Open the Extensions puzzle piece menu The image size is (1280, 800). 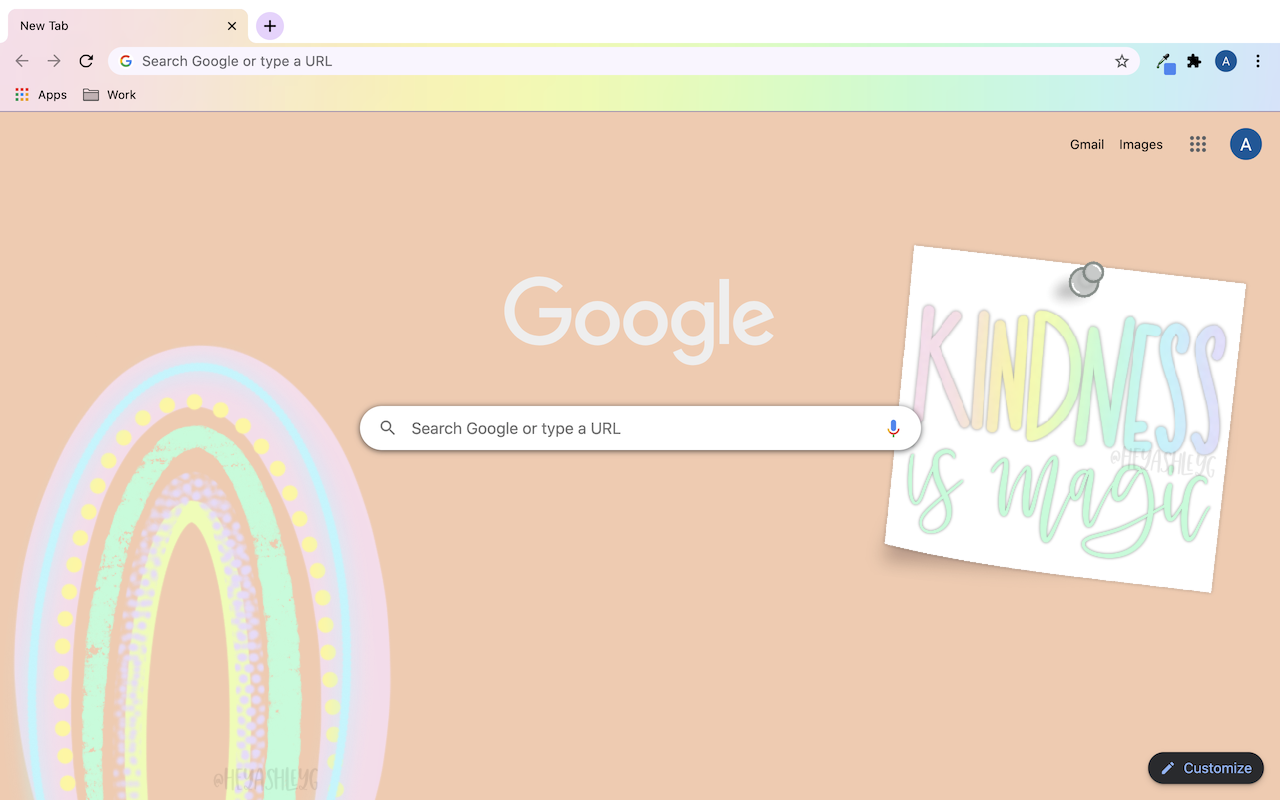pos(1194,61)
